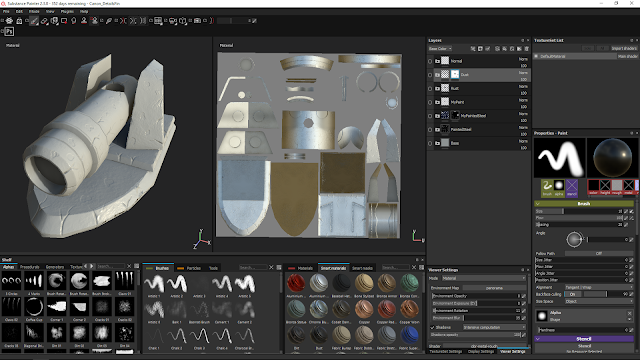Viewport: 640px width, 360px height.
Task: Select the Material picker eyedropper tool
Action: pyautogui.click(x=109, y=21)
